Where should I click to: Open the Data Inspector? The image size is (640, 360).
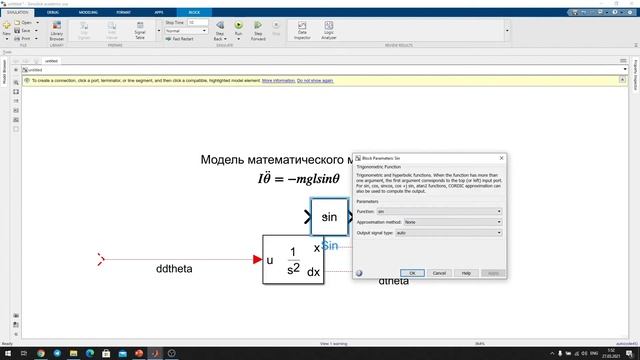tap(302, 31)
